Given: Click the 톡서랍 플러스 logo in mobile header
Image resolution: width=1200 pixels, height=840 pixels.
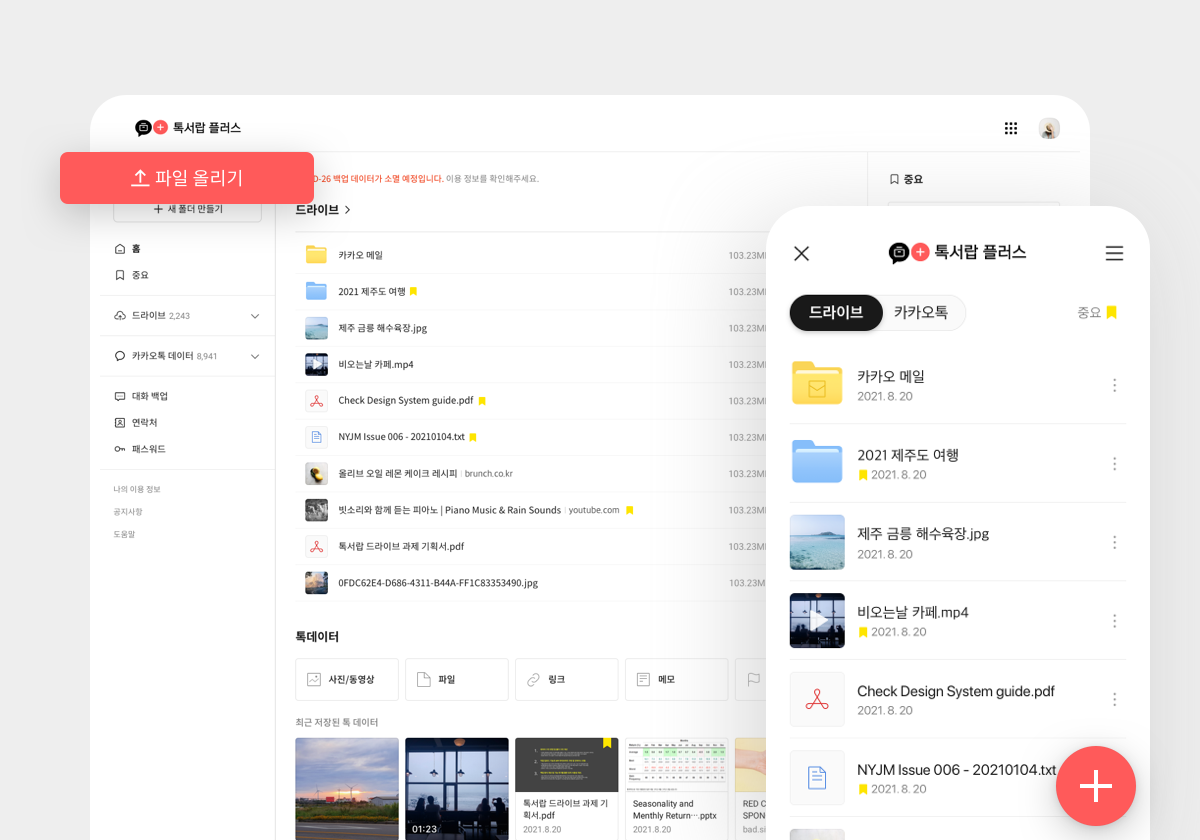Looking at the screenshot, I should tap(958, 252).
